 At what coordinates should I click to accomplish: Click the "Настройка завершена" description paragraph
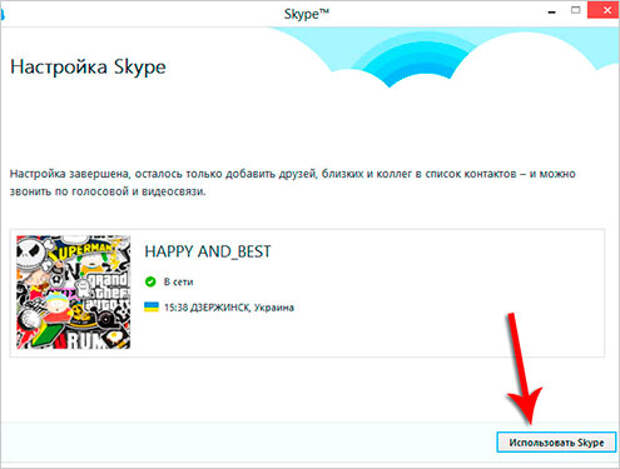293,182
